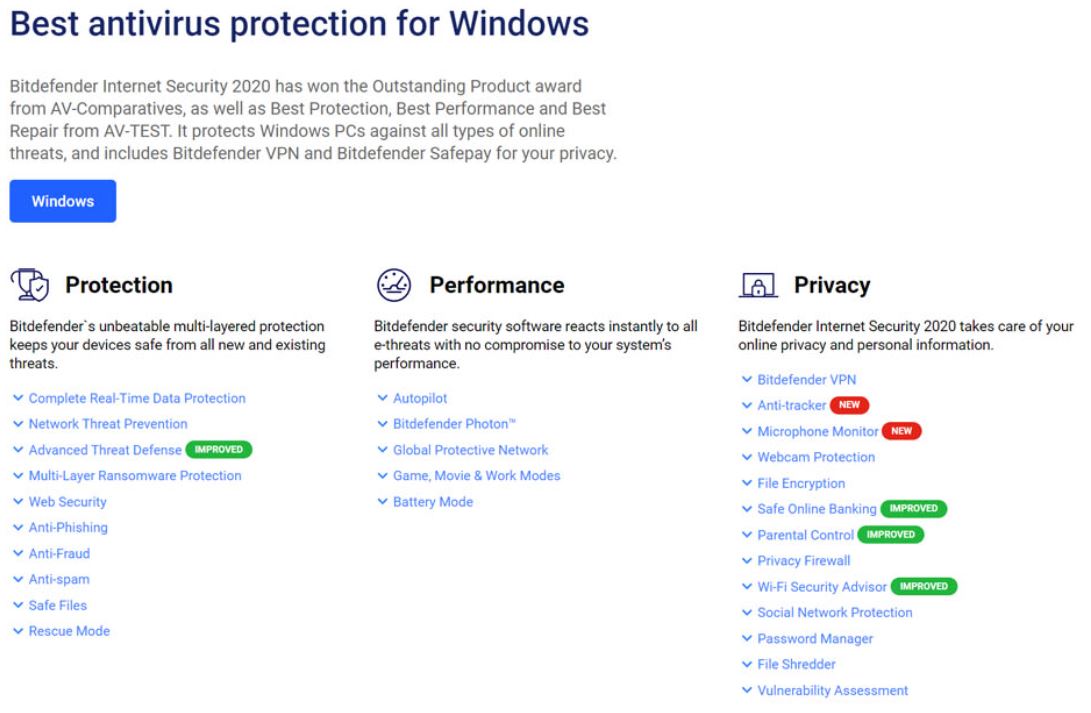Click the Performance speedometer icon
This screenshot has width=1091, height=713.
[x=392, y=285]
